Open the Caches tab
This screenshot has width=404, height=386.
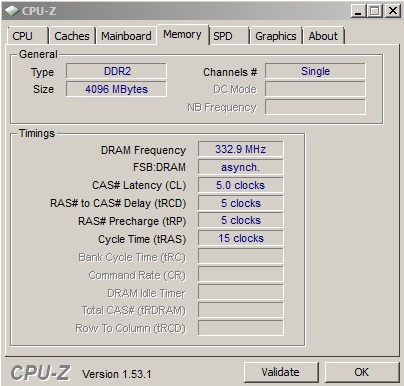(72, 36)
